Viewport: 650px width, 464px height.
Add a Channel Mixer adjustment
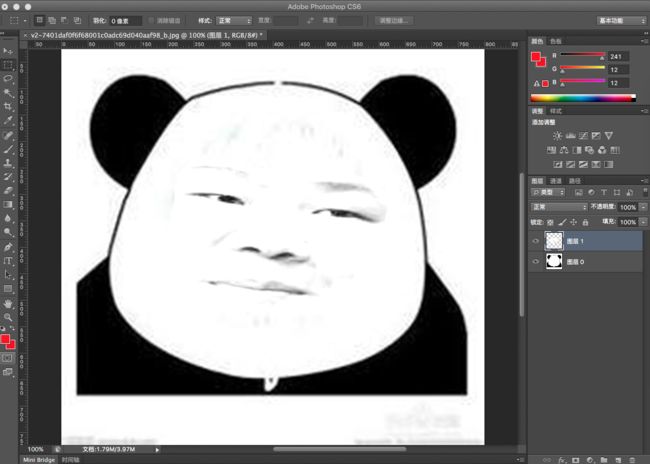tap(602, 150)
